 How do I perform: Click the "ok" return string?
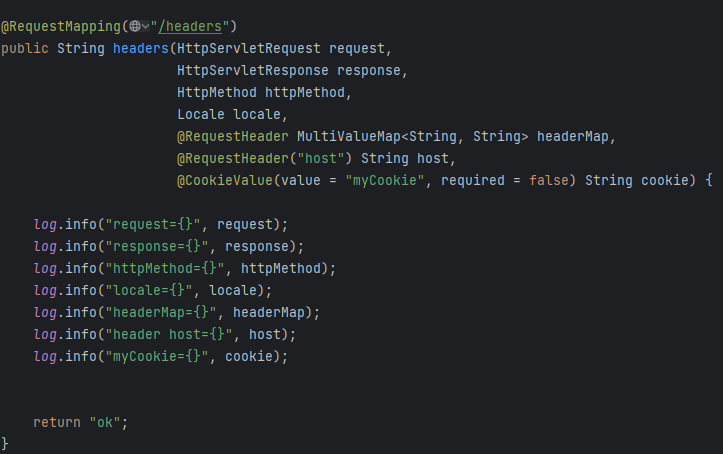(105, 423)
